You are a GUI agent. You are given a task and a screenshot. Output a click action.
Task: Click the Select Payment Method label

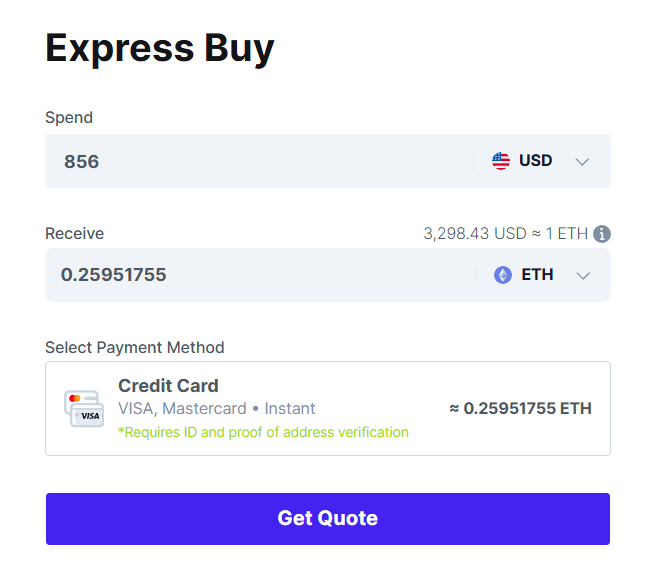[135, 348]
